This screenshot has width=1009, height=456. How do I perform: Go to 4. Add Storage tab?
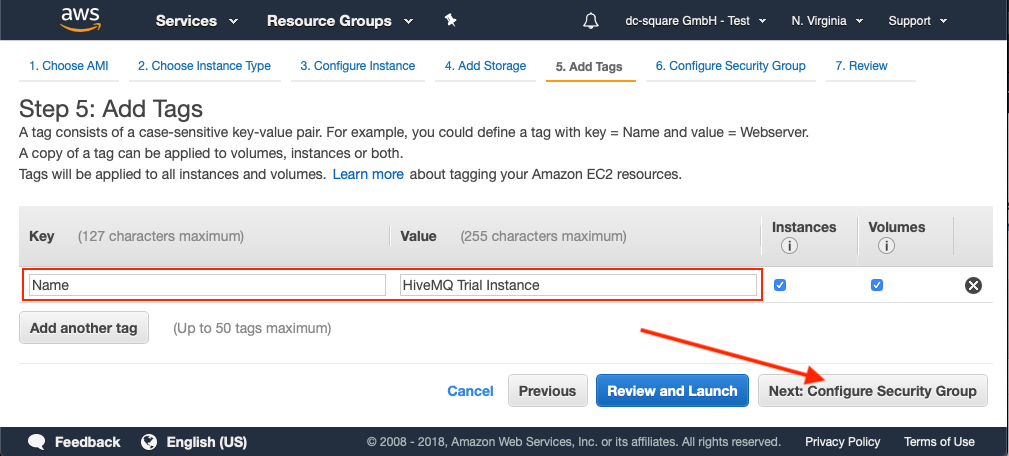pos(485,66)
